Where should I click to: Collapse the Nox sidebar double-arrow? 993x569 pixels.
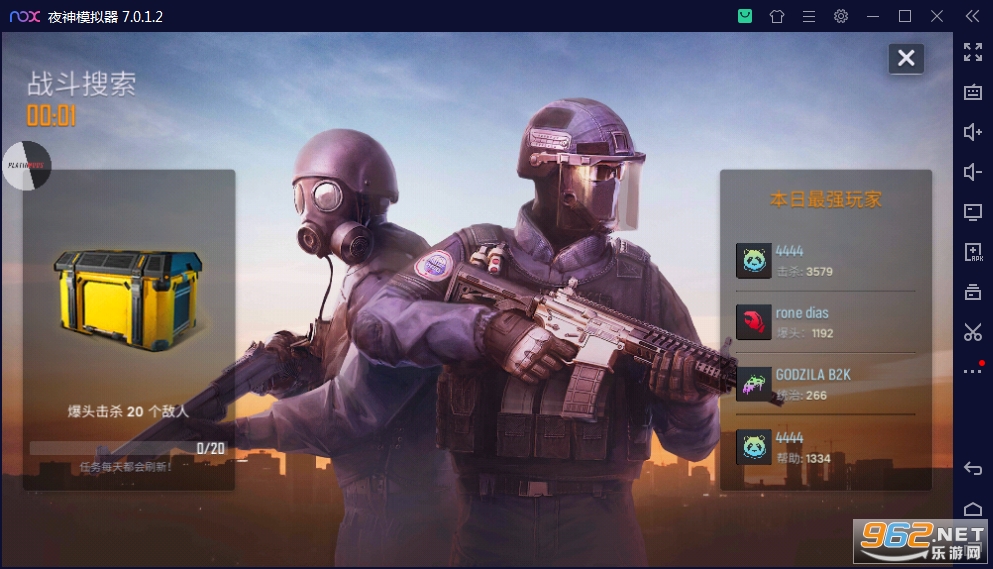pyautogui.click(x=973, y=16)
